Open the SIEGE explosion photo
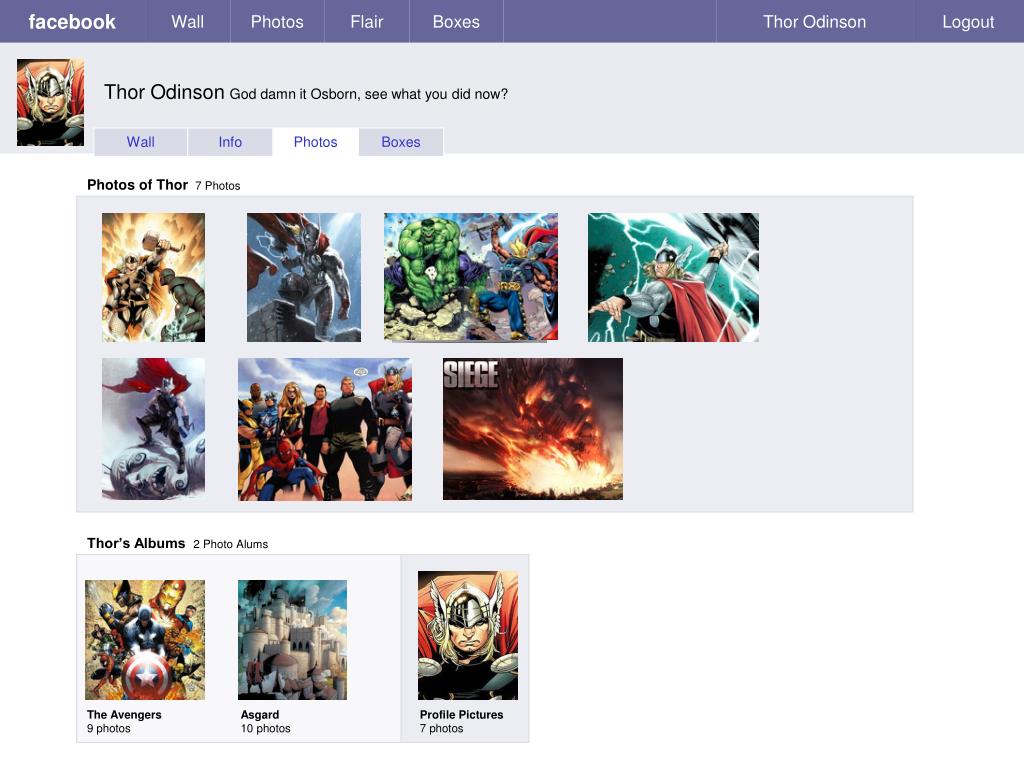The image size is (1024, 768). pyautogui.click(x=533, y=429)
